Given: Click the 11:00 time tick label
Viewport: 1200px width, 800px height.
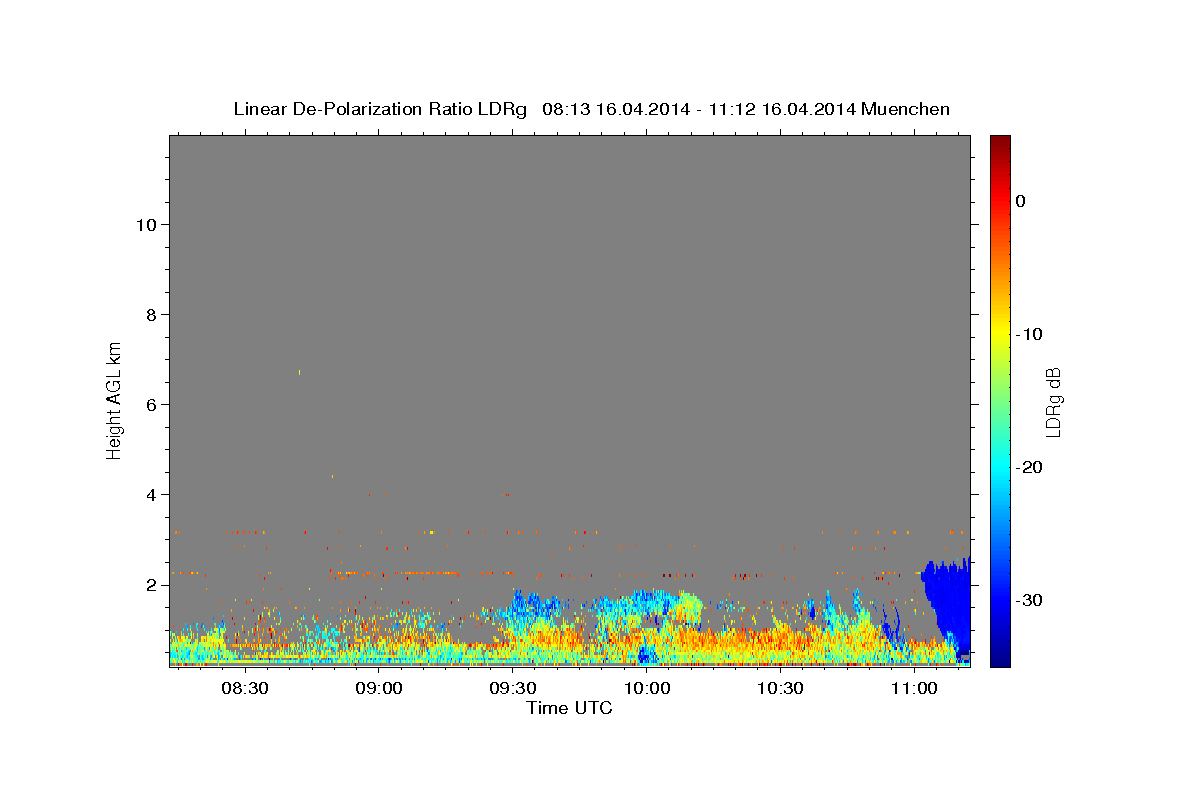Looking at the screenshot, I should coord(914,688).
